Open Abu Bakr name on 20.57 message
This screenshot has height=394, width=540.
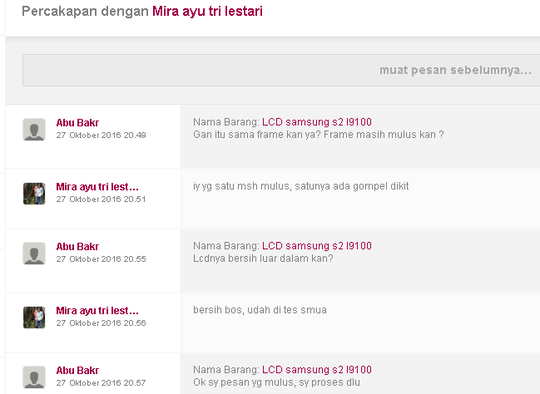coord(77,371)
